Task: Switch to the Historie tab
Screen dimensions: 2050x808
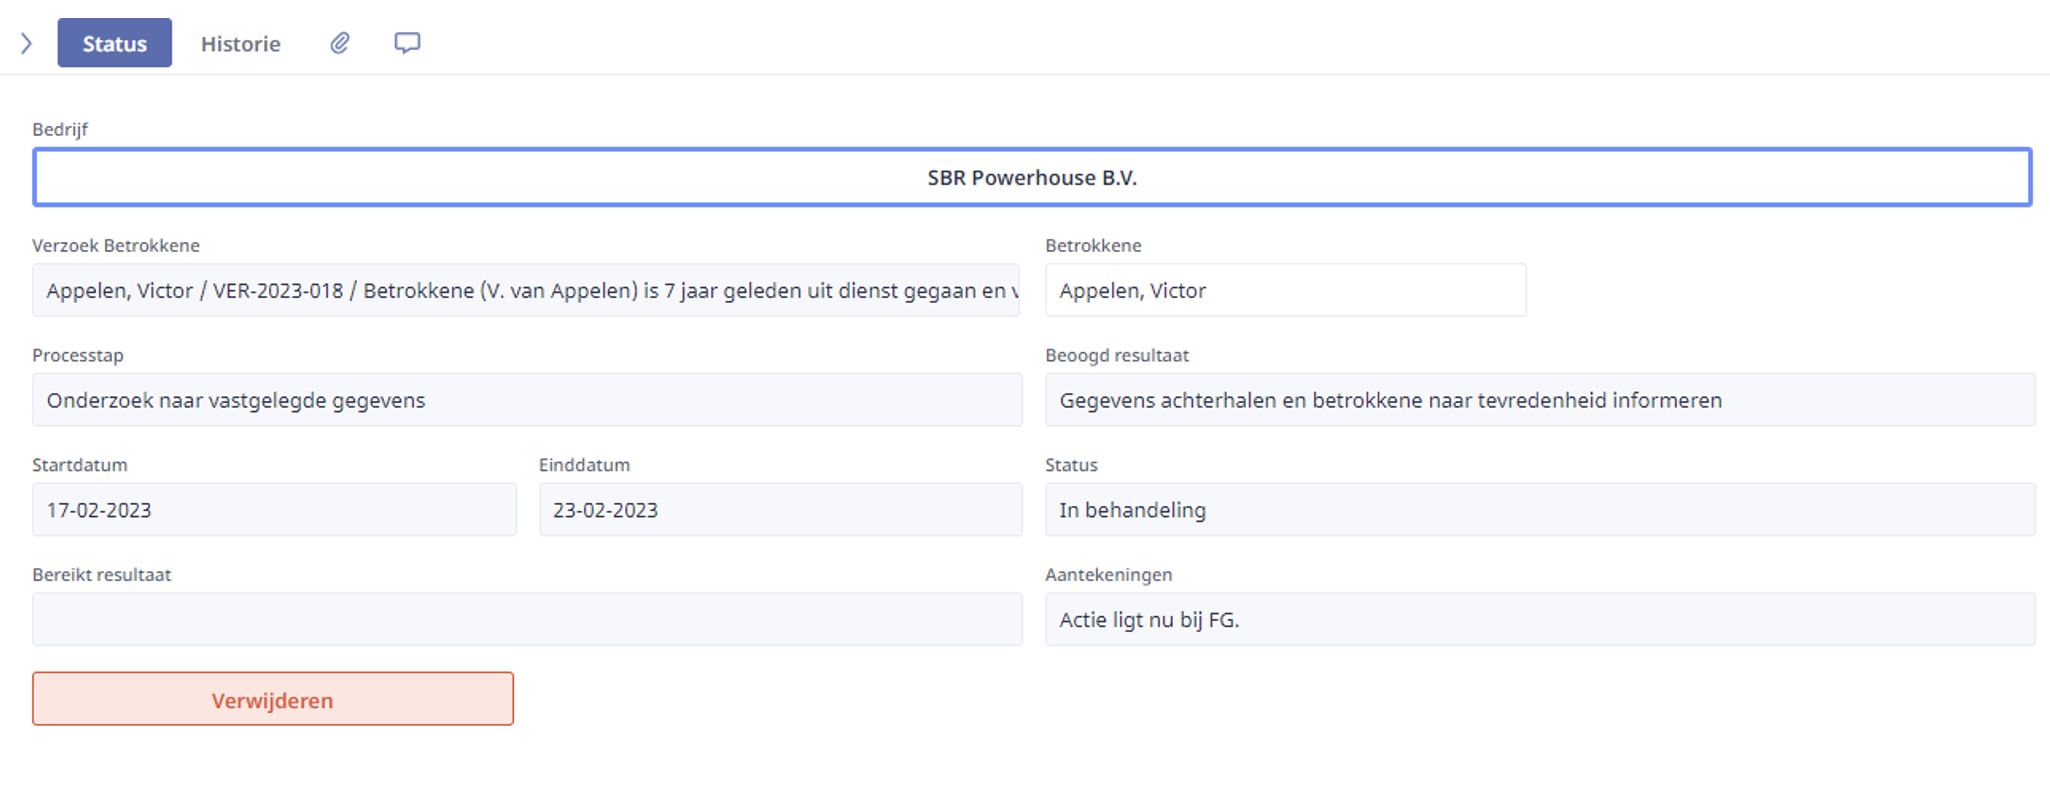Action: [x=241, y=43]
